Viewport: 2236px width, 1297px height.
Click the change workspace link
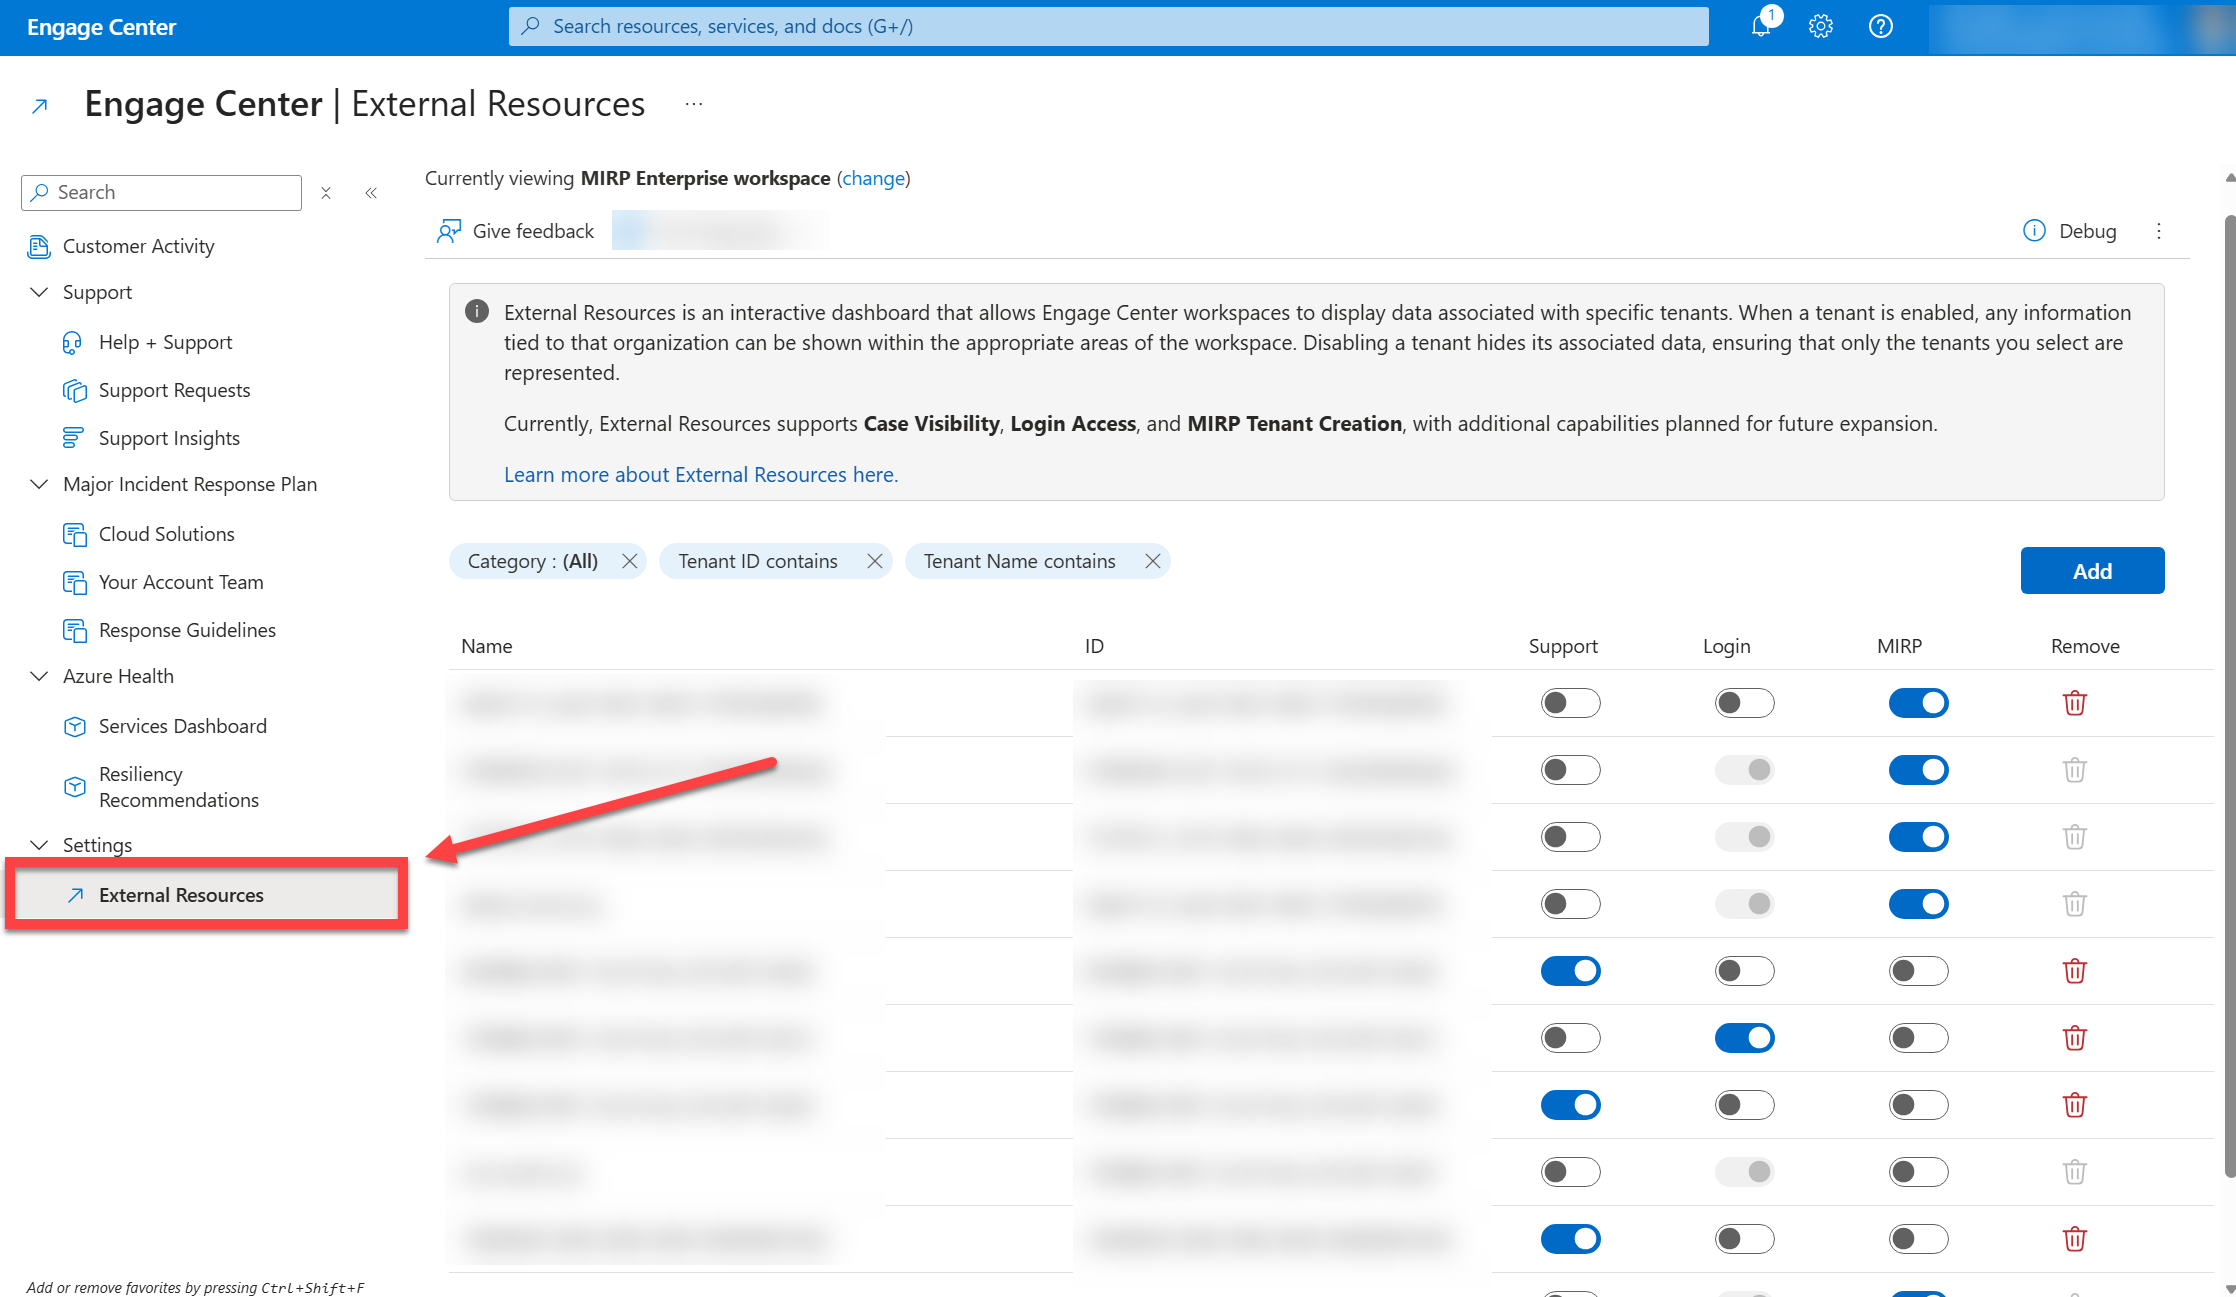tap(873, 178)
